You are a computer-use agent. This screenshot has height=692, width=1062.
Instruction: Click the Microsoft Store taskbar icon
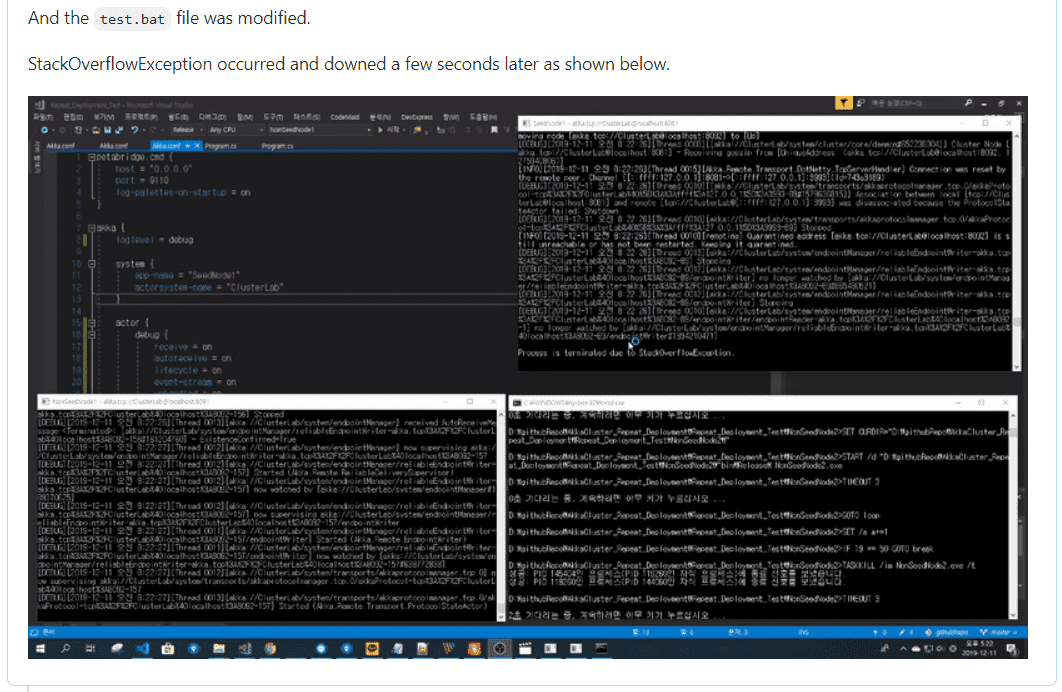(168, 649)
